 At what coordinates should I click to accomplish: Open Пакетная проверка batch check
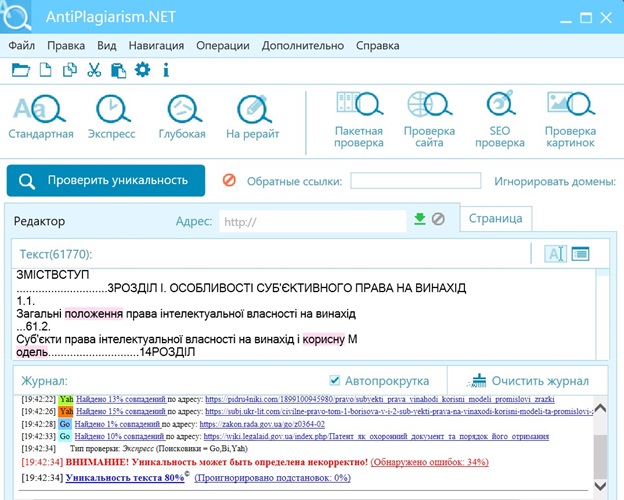click(x=359, y=119)
